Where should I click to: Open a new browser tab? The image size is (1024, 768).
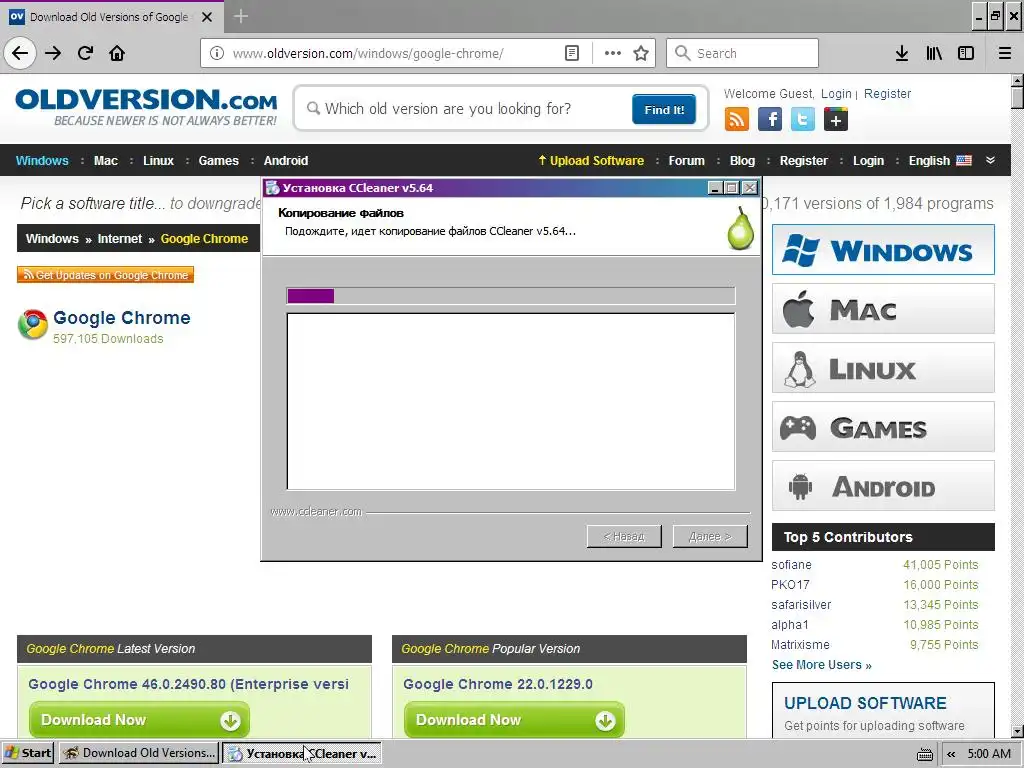[x=241, y=16]
